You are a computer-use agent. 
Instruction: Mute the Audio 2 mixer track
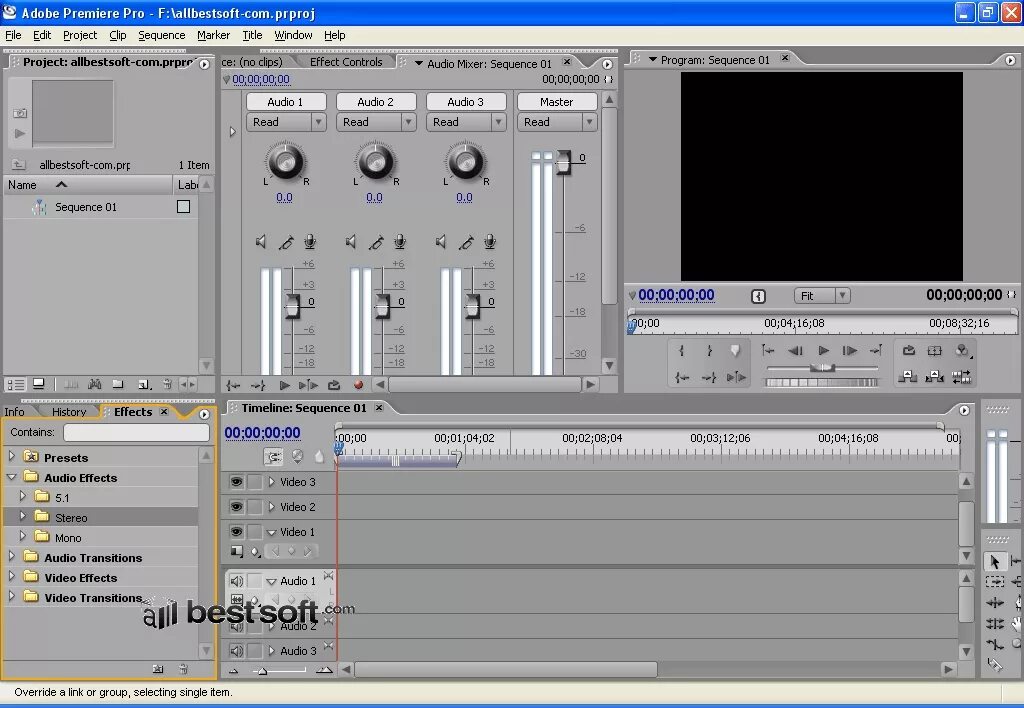click(351, 242)
